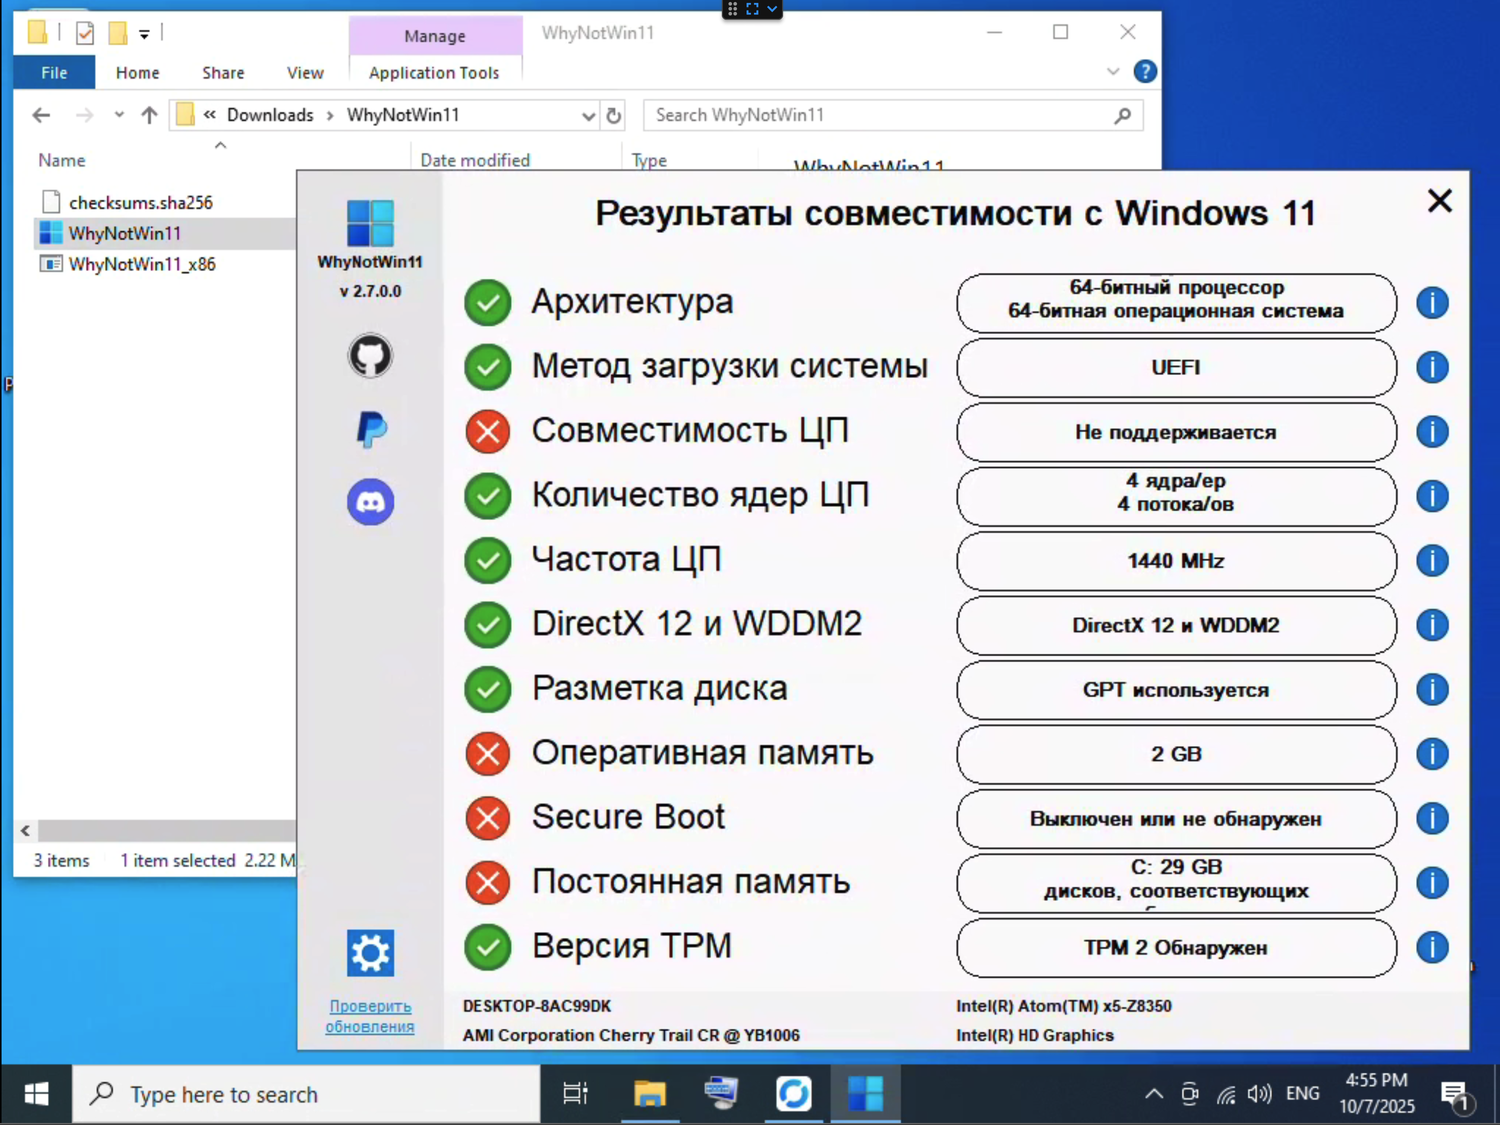1500x1125 pixels.
Task: Open the network tray icon
Action: pos(1226,1094)
